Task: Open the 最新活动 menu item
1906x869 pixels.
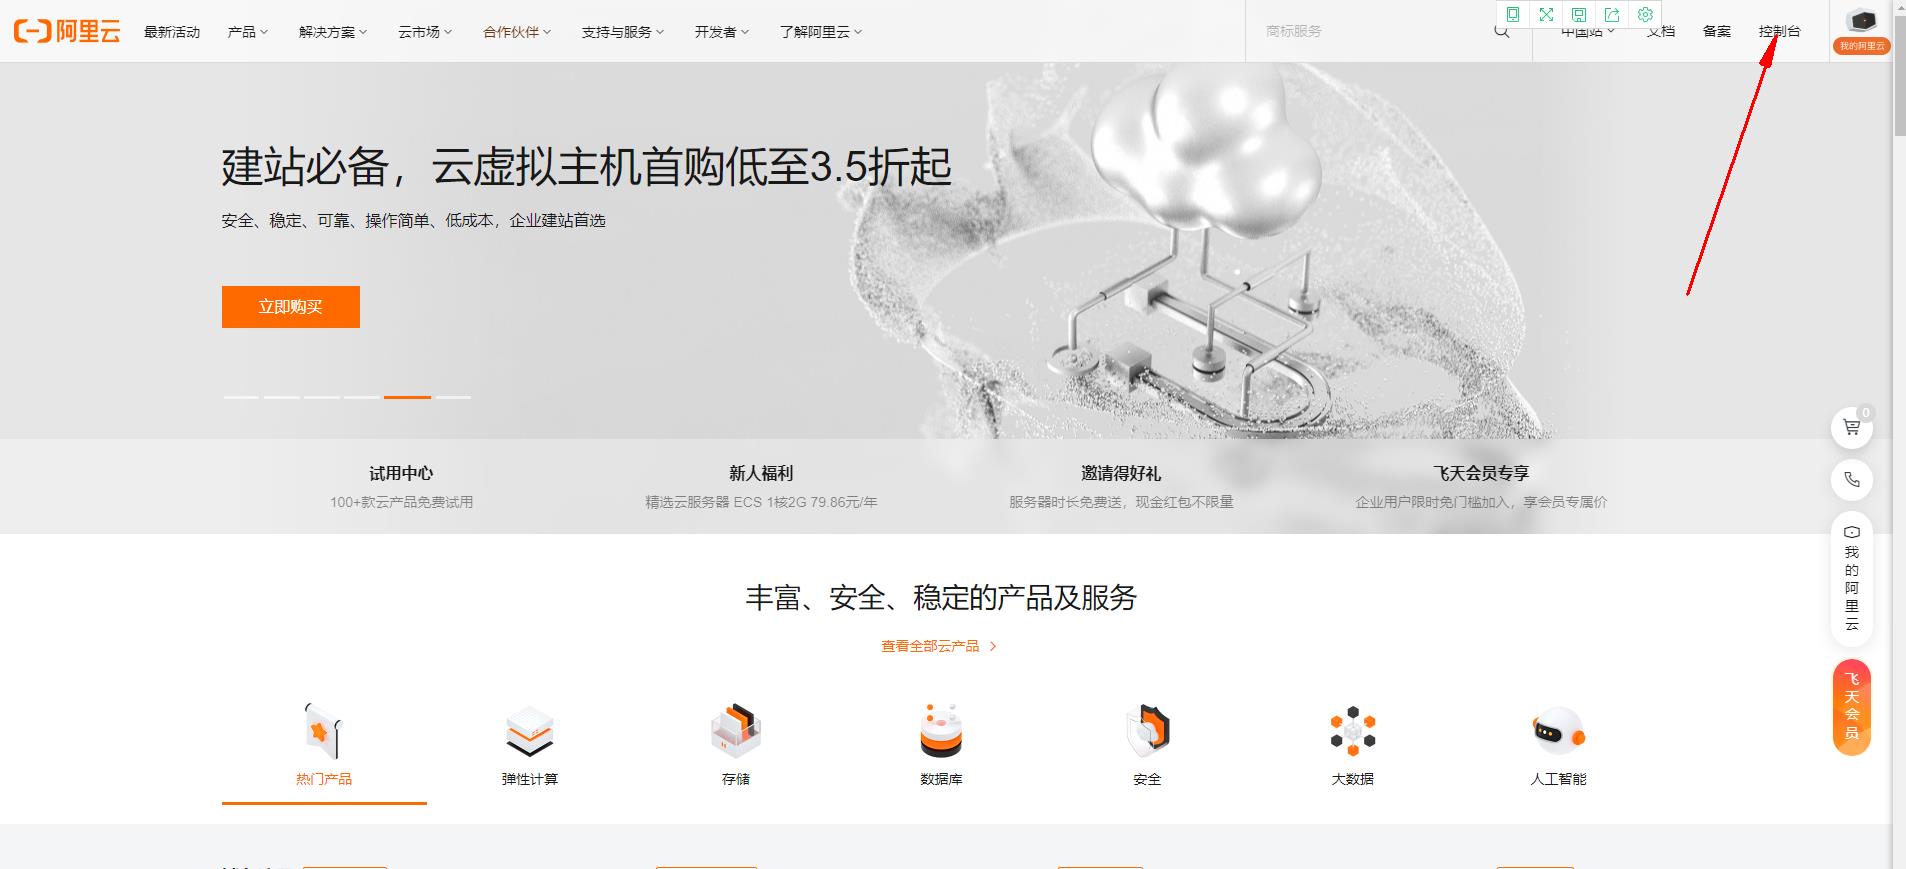Action: (x=172, y=32)
